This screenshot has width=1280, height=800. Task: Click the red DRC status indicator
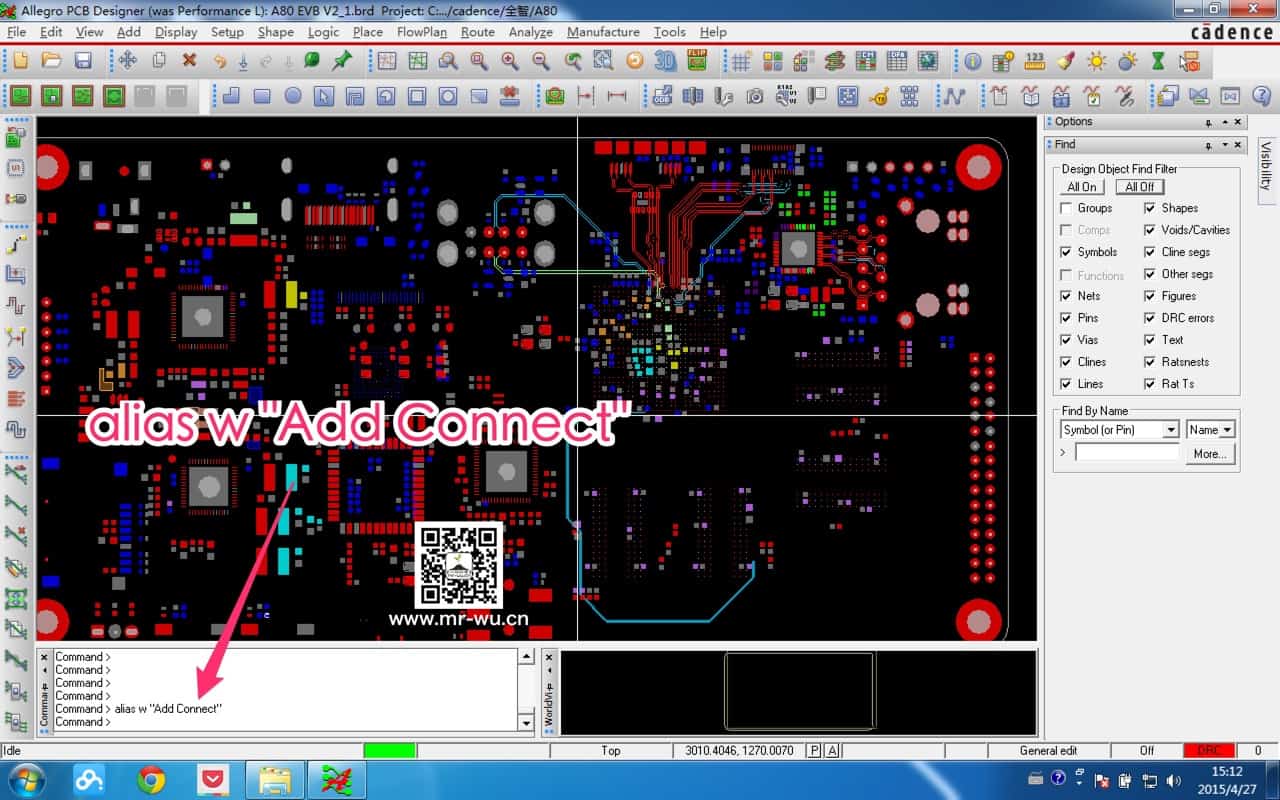pyautogui.click(x=1208, y=750)
